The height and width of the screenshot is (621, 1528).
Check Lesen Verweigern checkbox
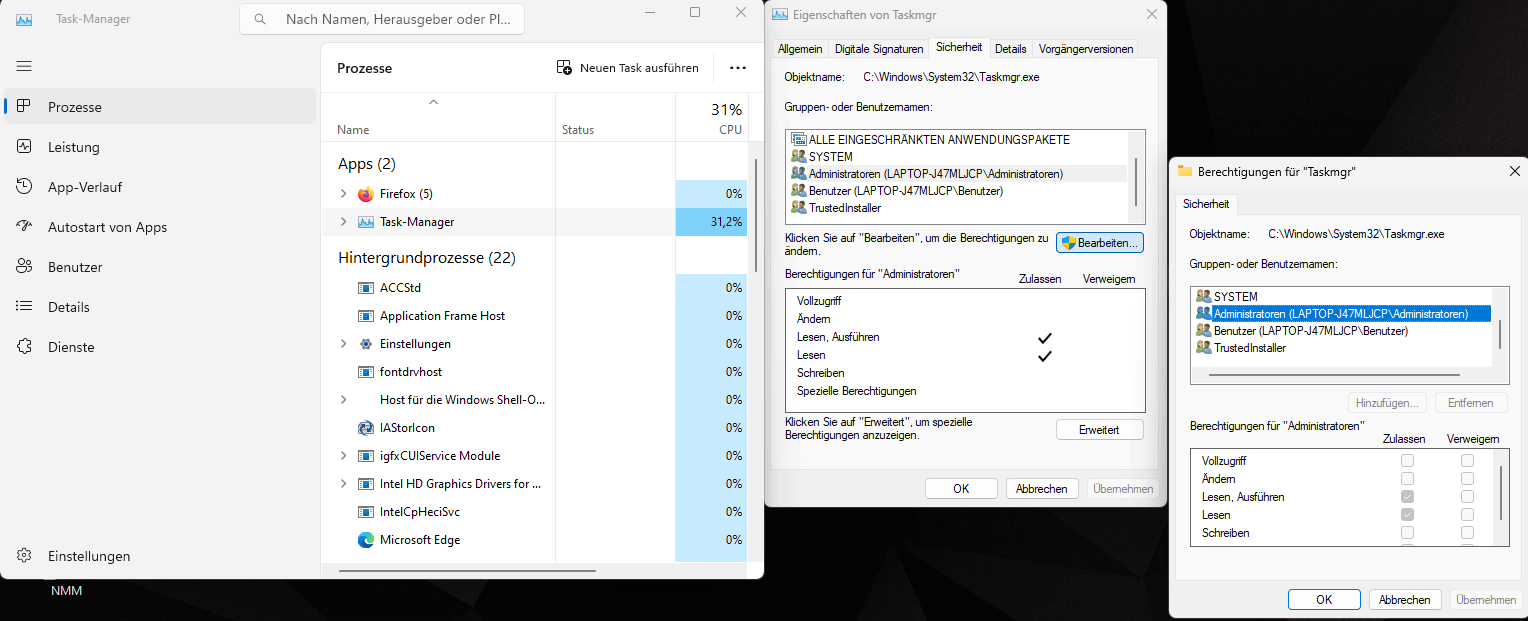click(1467, 515)
